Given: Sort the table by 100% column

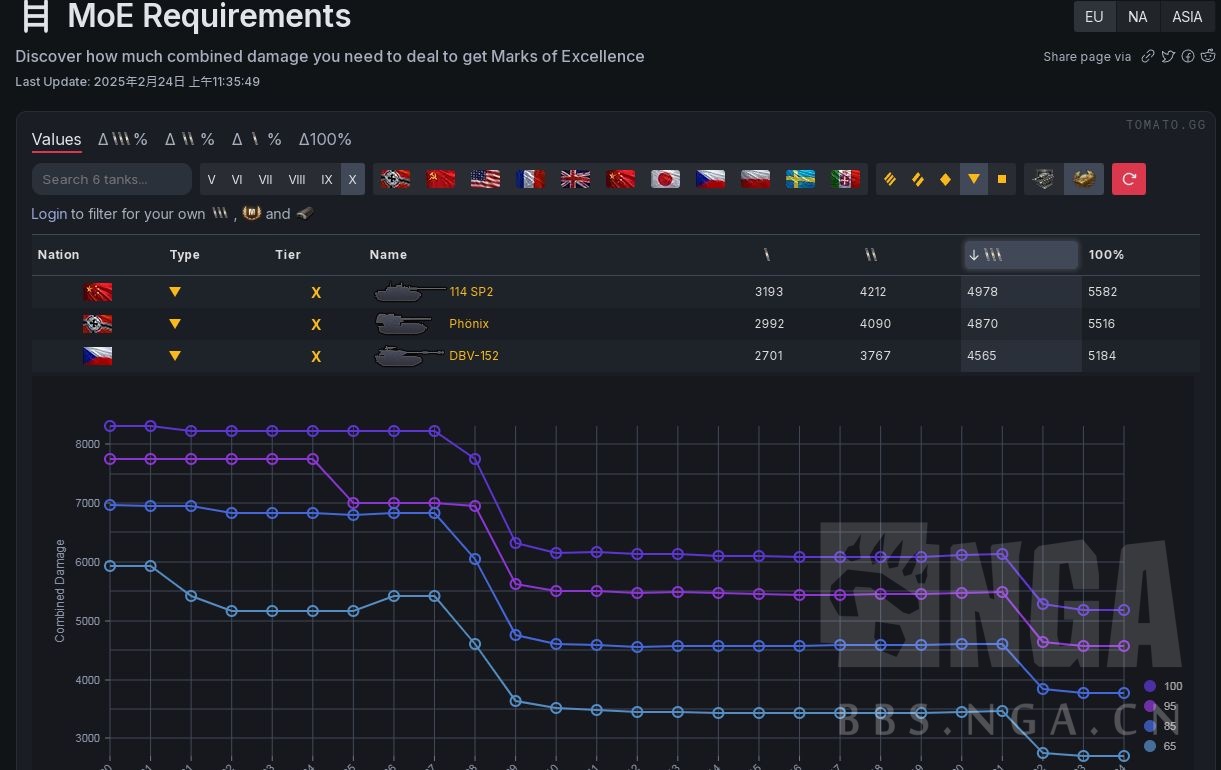Looking at the screenshot, I should pos(1106,255).
